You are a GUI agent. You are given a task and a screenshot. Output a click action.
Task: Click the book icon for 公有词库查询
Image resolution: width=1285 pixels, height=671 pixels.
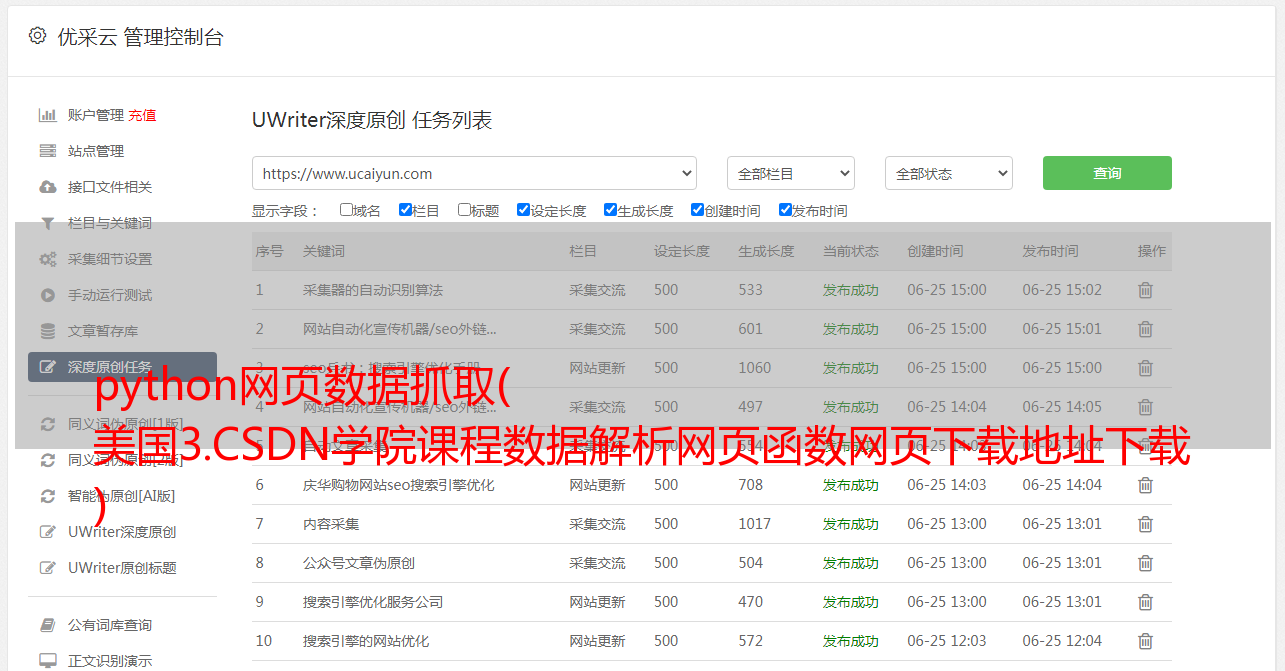[x=47, y=625]
